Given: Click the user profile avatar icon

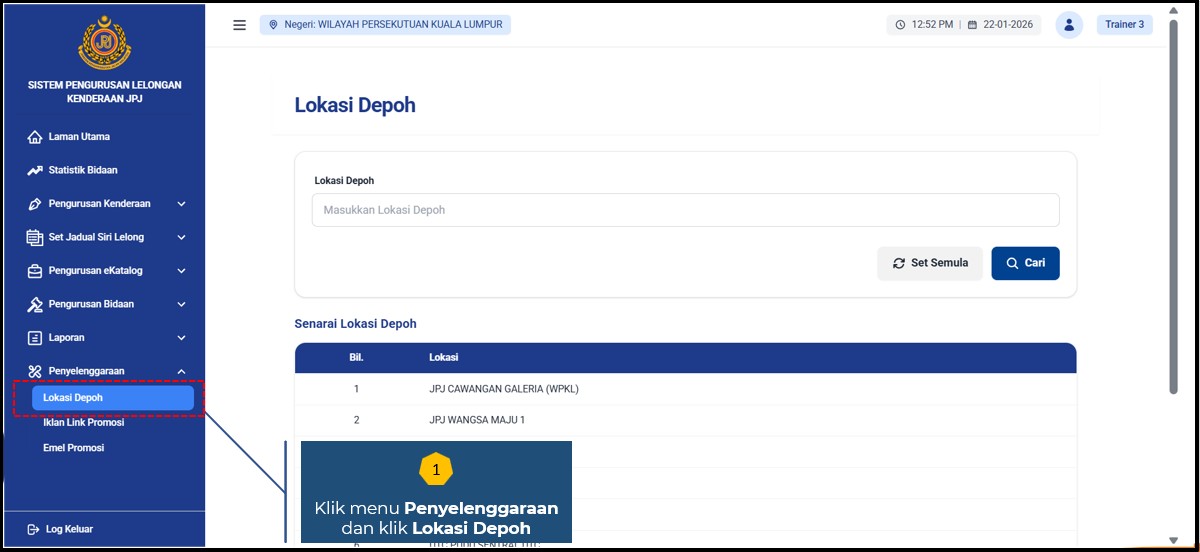Looking at the screenshot, I should point(1069,25).
